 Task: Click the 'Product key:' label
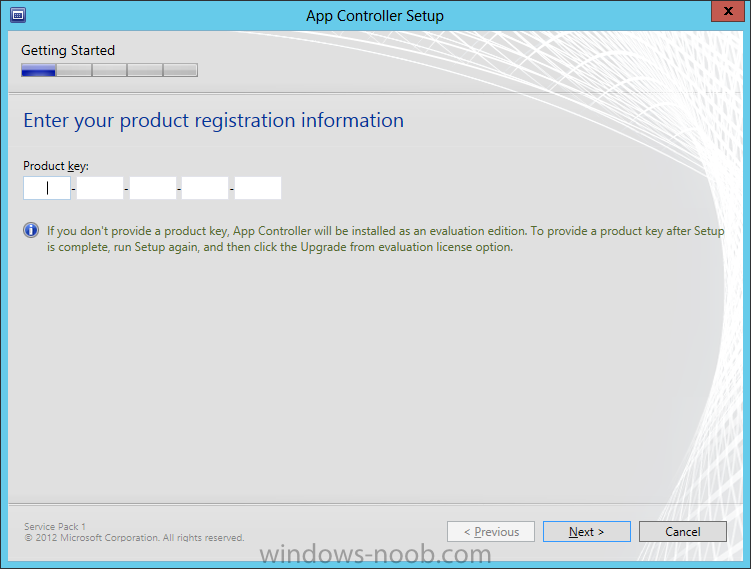click(x=56, y=166)
